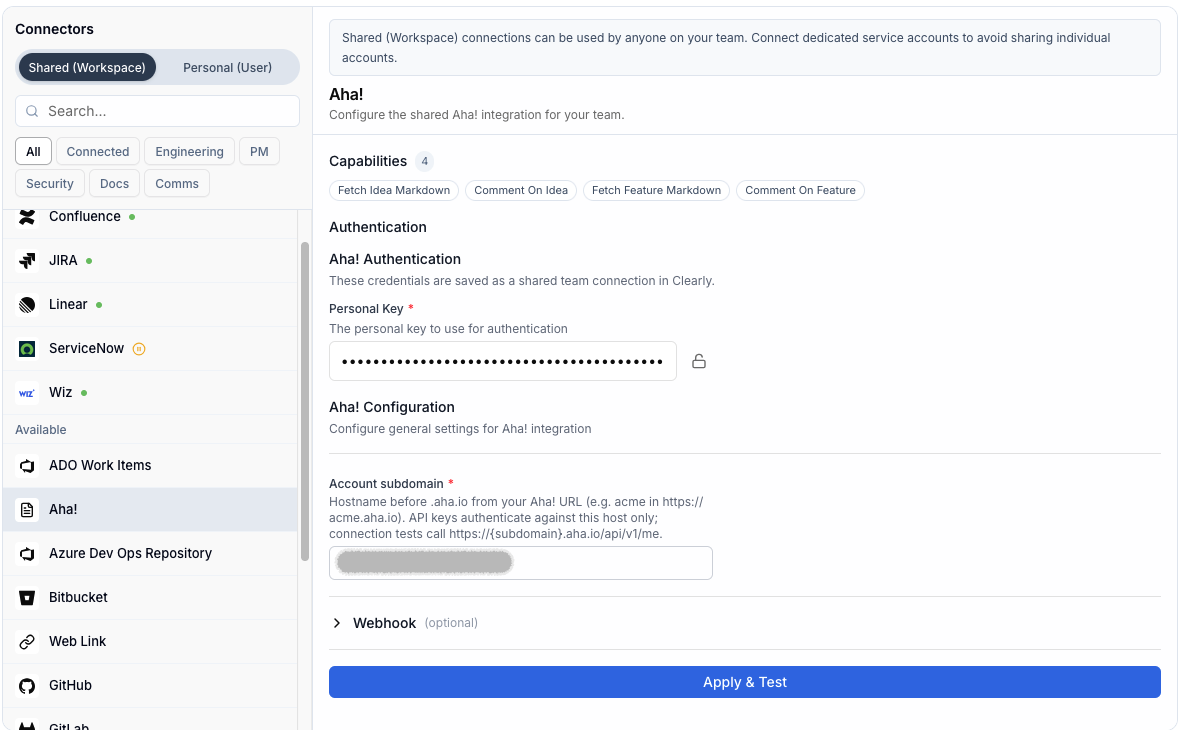Click the green status dot next to Wiz

pyautogui.click(x=84, y=392)
